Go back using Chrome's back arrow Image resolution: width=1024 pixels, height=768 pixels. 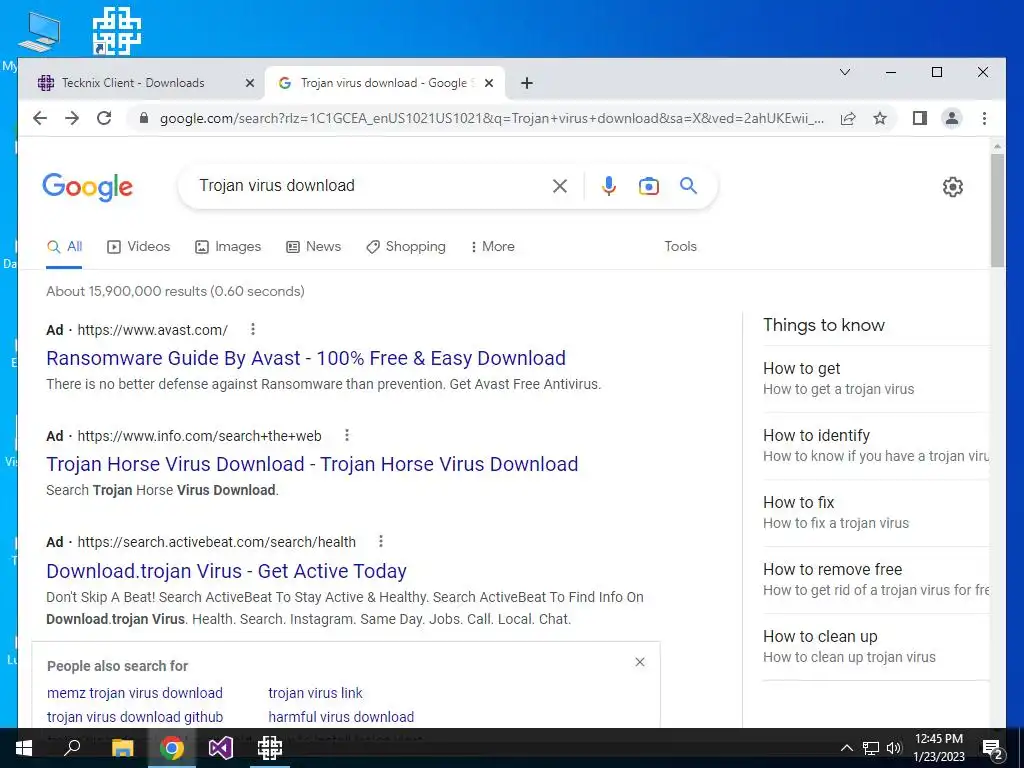point(40,118)
